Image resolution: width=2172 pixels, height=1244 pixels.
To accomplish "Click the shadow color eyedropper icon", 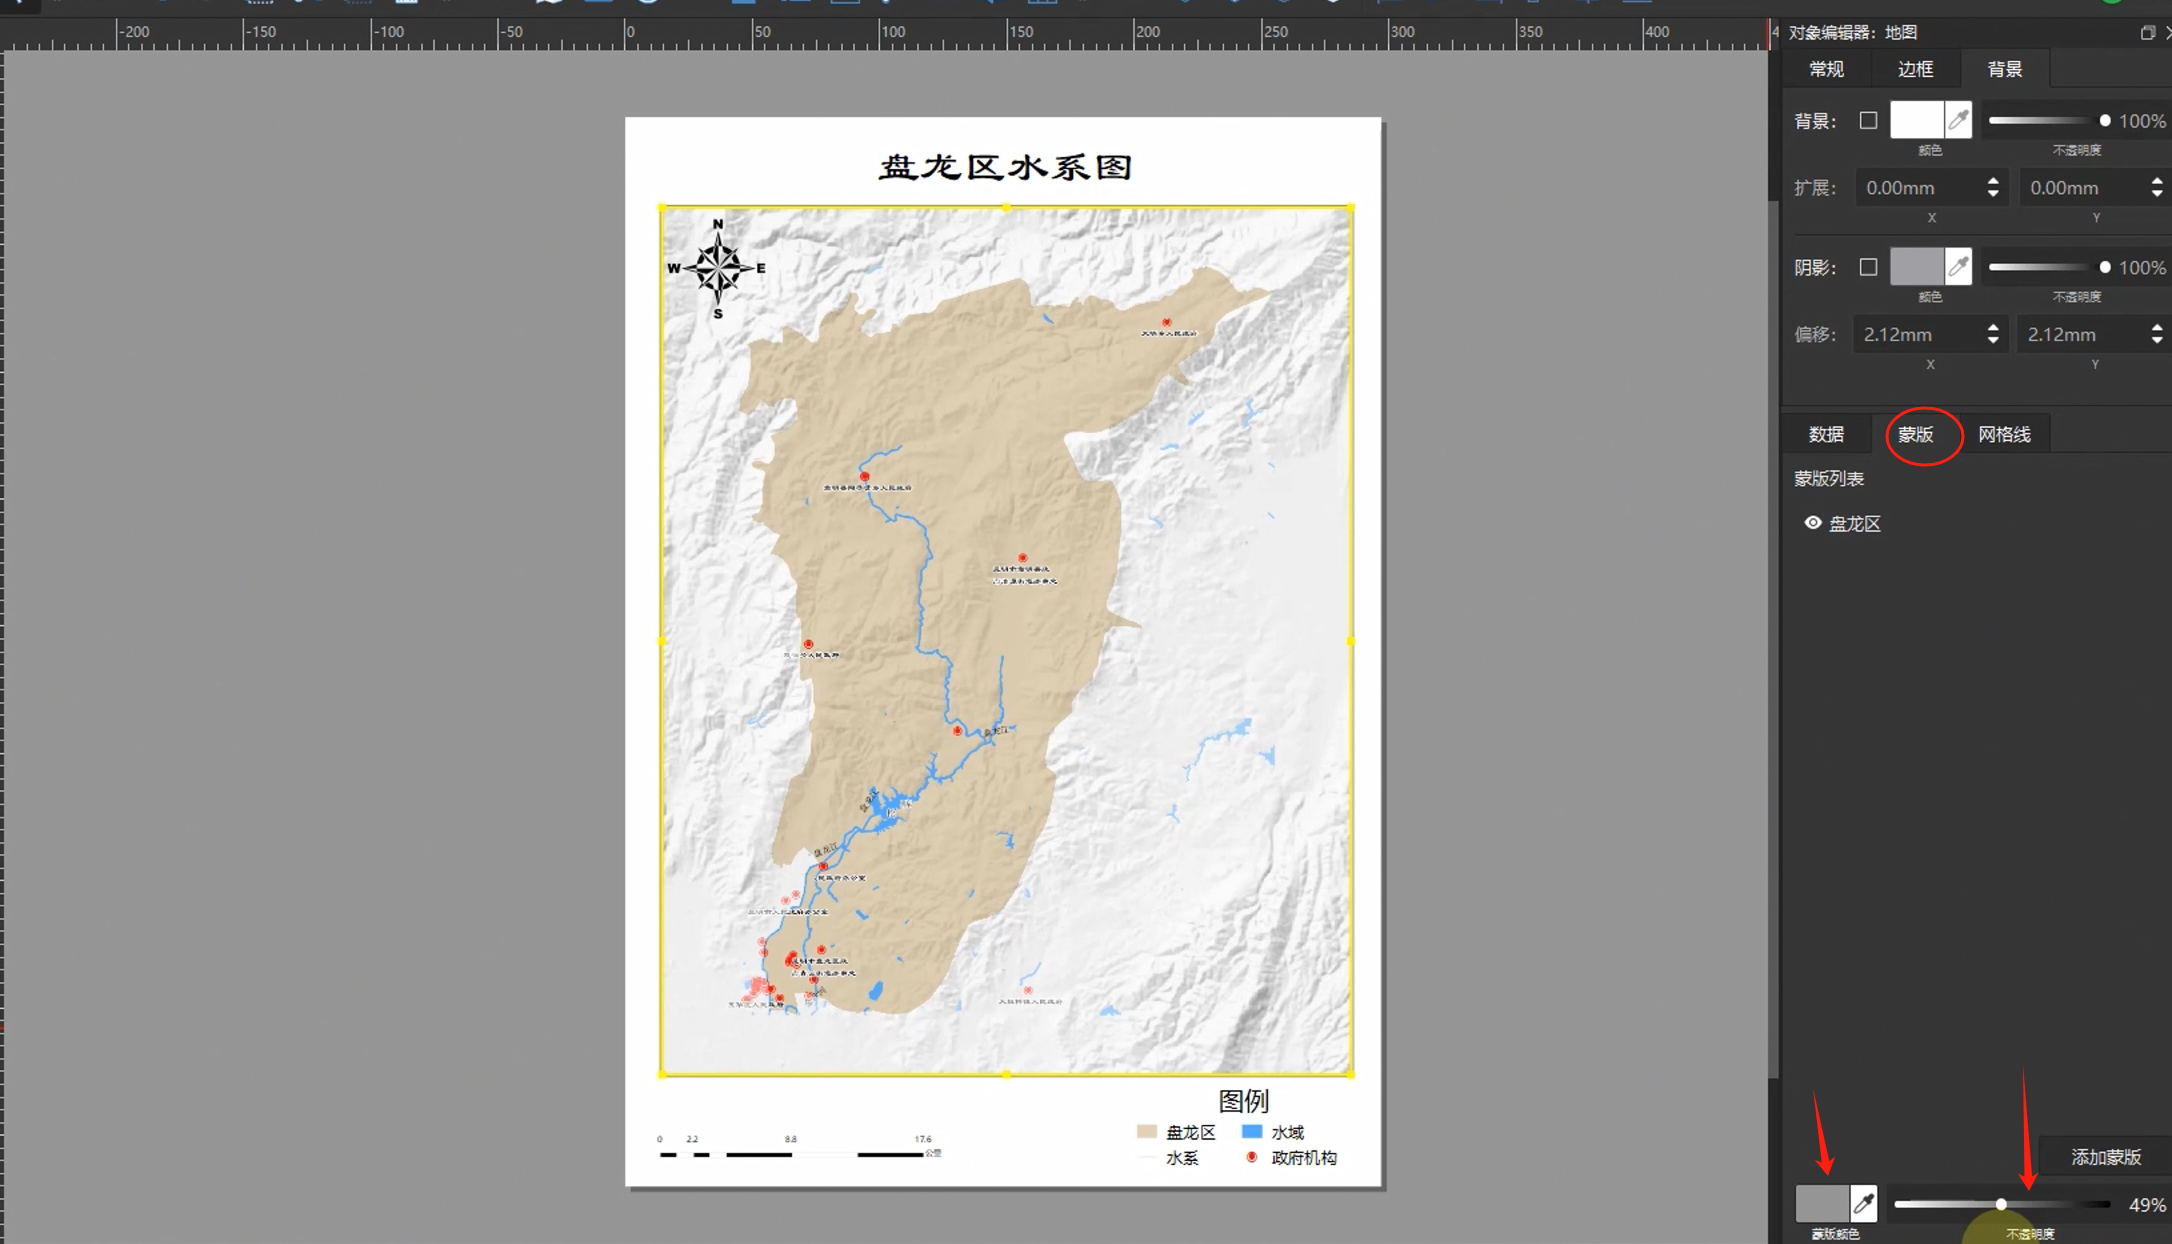I will click(1958, 267).
